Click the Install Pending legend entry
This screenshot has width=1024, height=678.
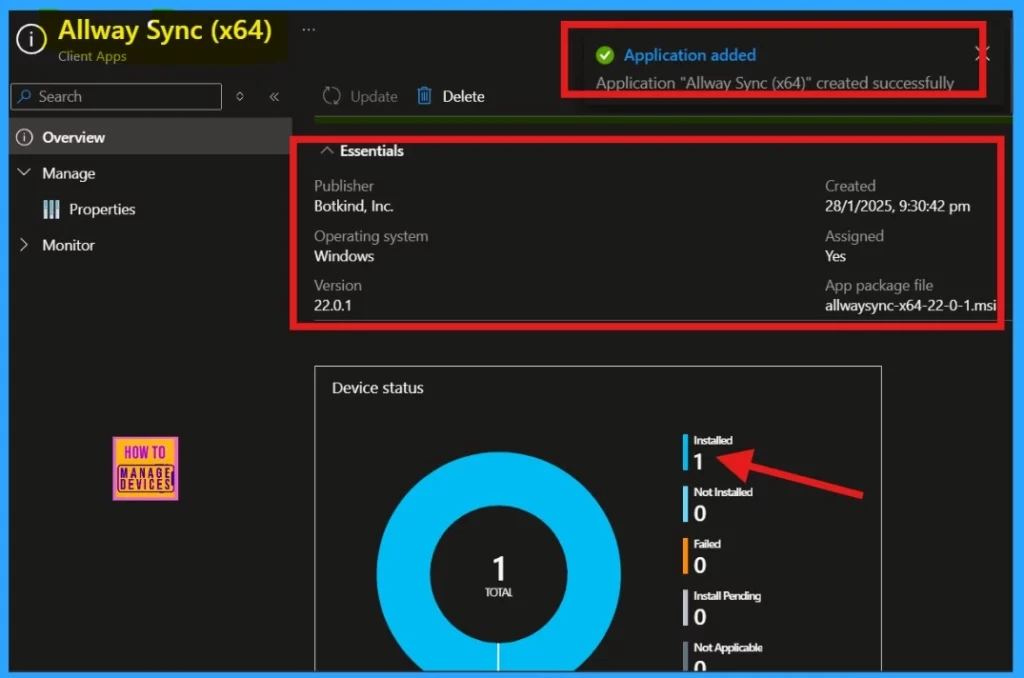coord(722,608)
